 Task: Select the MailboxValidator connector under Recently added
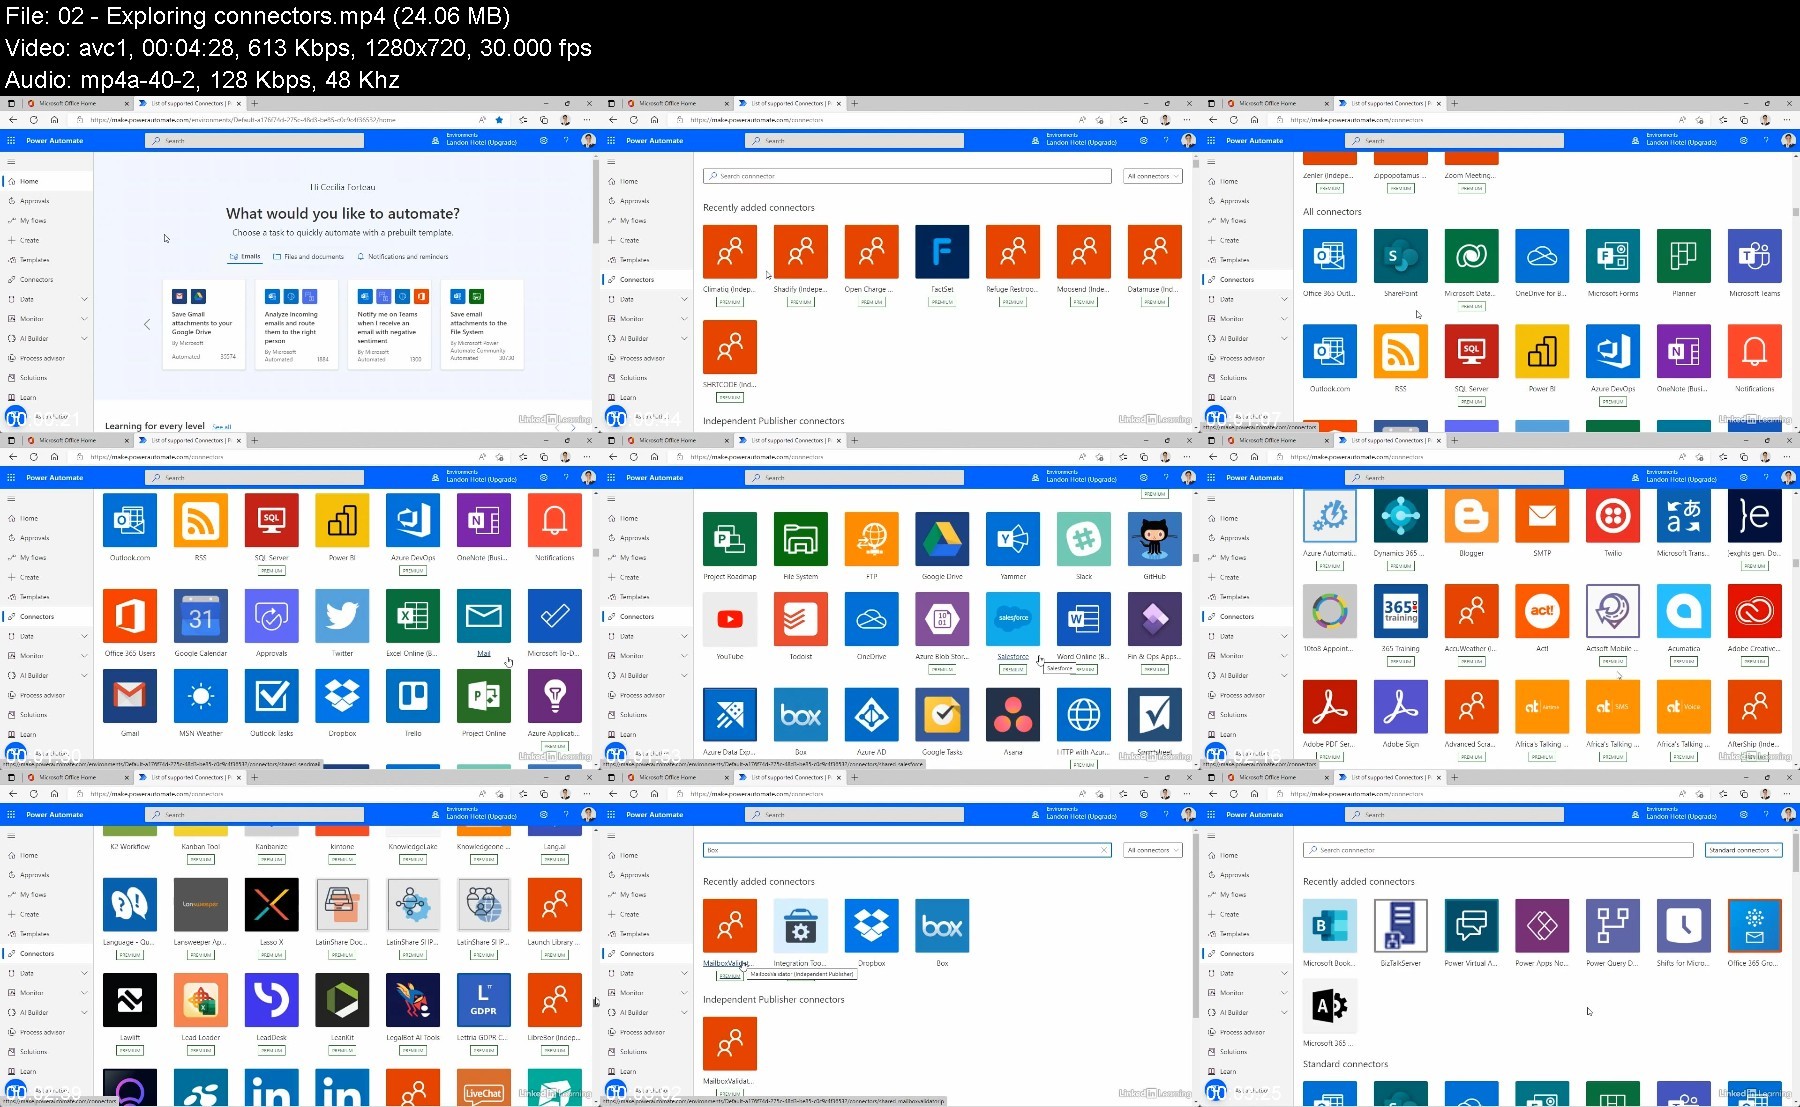[730, 926]
